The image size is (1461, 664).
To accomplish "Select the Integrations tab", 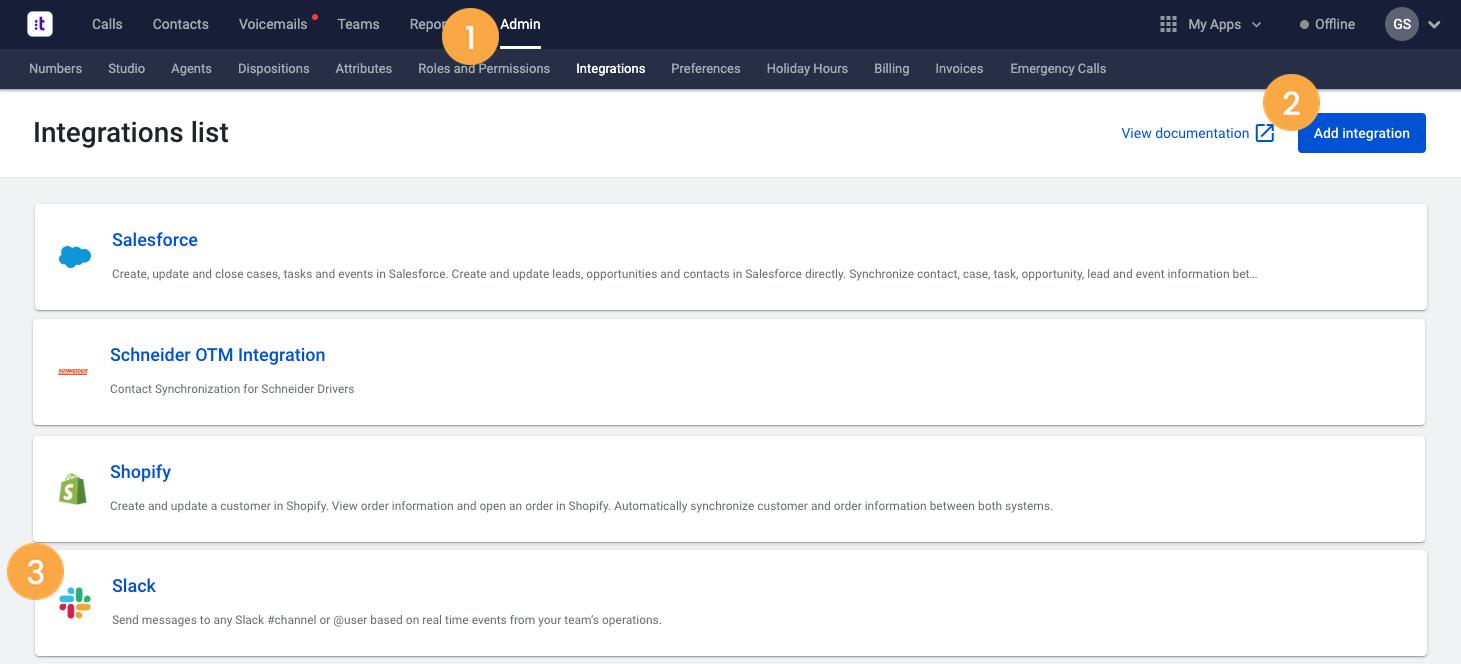I will point(611,69).
